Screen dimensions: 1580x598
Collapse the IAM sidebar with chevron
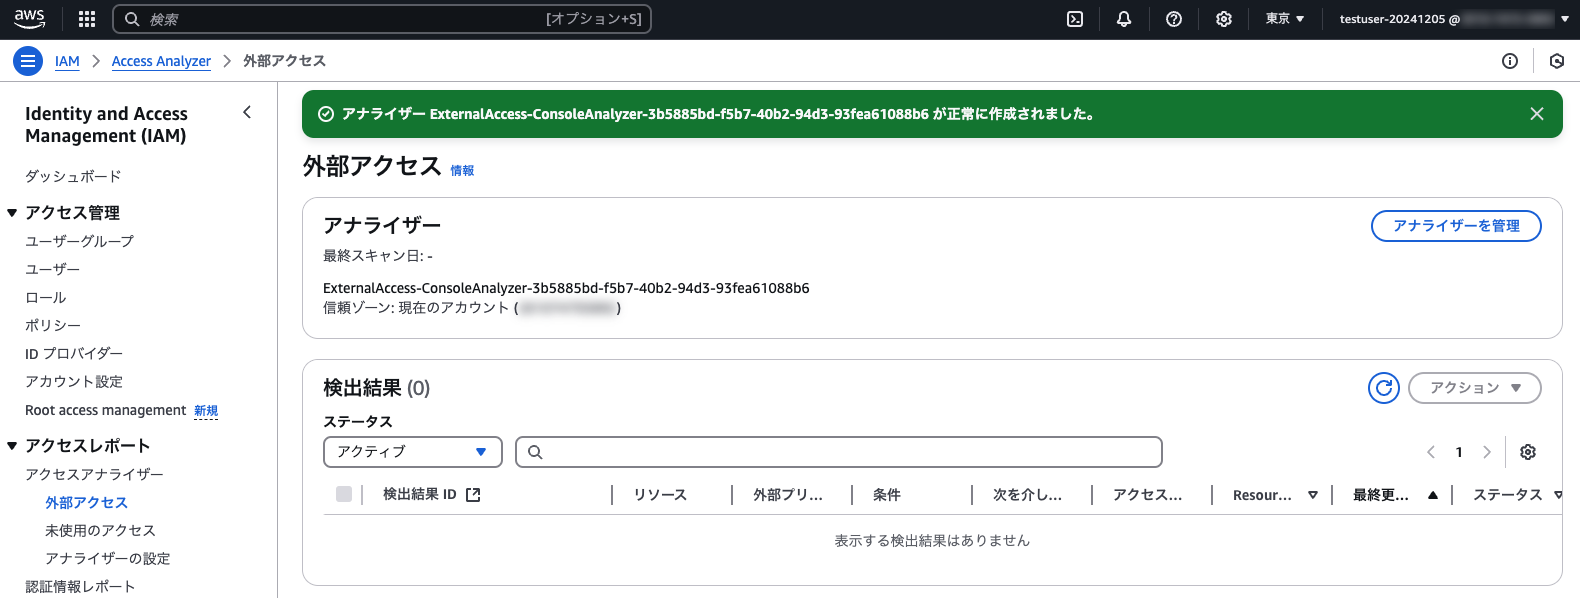247,112
